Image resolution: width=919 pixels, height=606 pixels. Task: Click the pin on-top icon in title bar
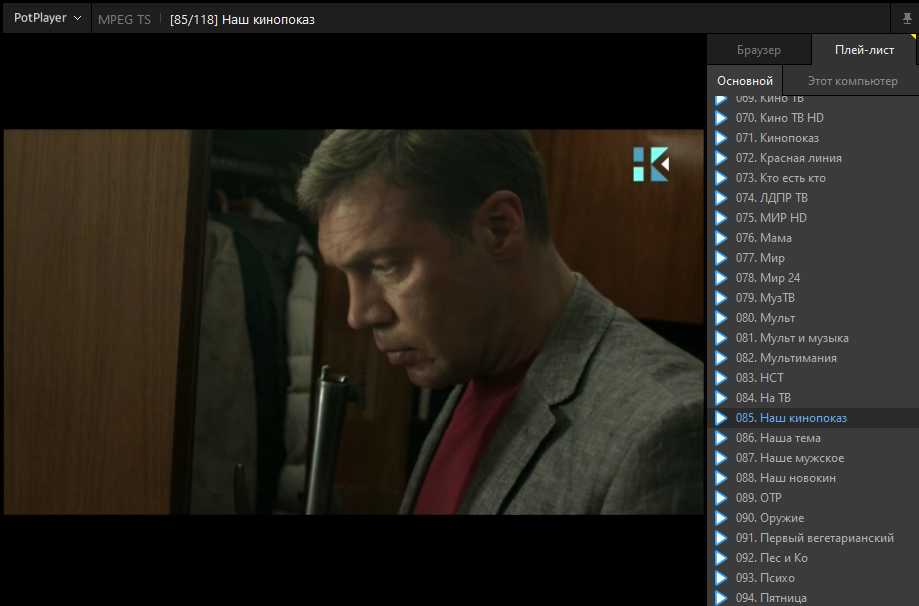point(907,19)
